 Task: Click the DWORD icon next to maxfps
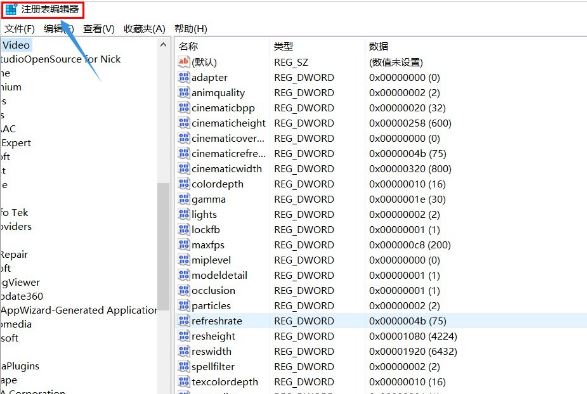183,245
